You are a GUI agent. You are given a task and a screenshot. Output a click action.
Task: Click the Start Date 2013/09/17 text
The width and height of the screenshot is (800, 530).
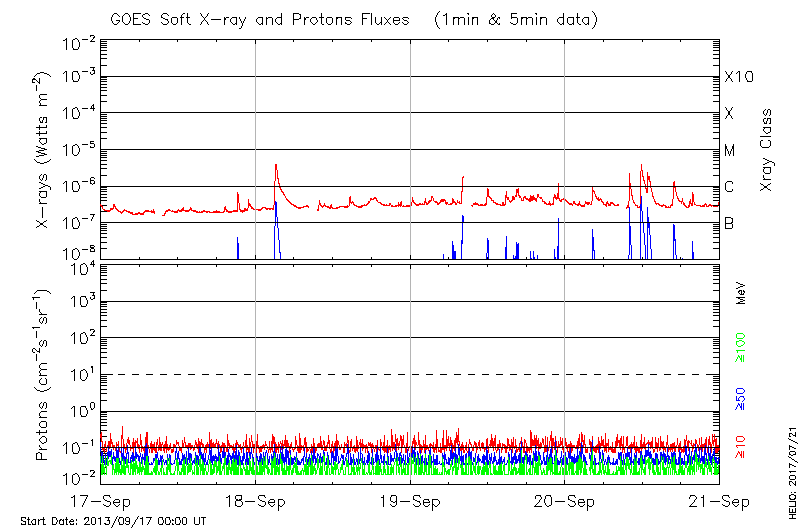[113, 521]
